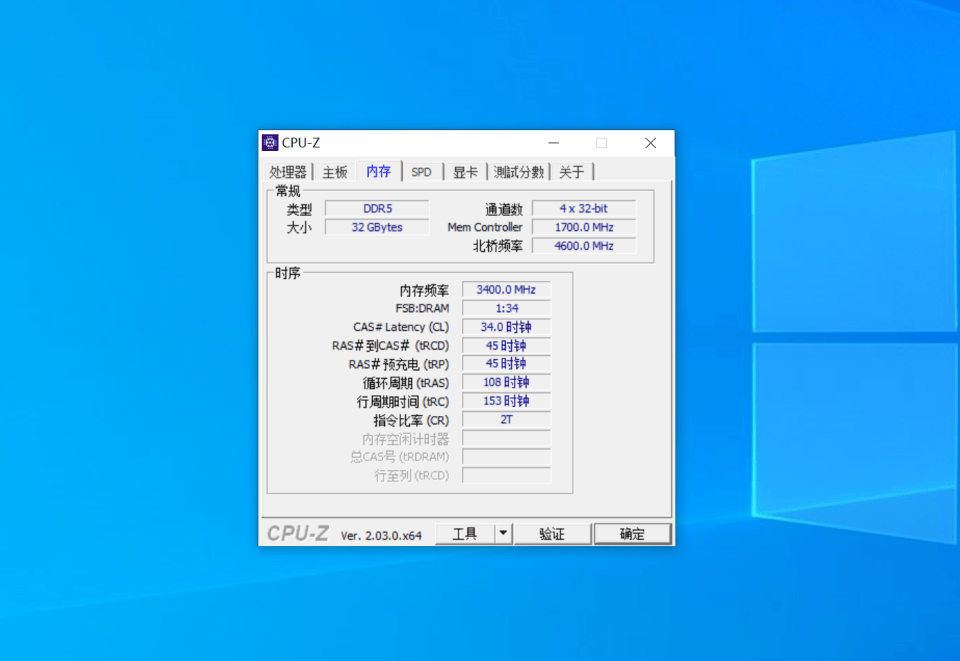Expand the 工具 dropdown arrow

(x=503, y=533)
